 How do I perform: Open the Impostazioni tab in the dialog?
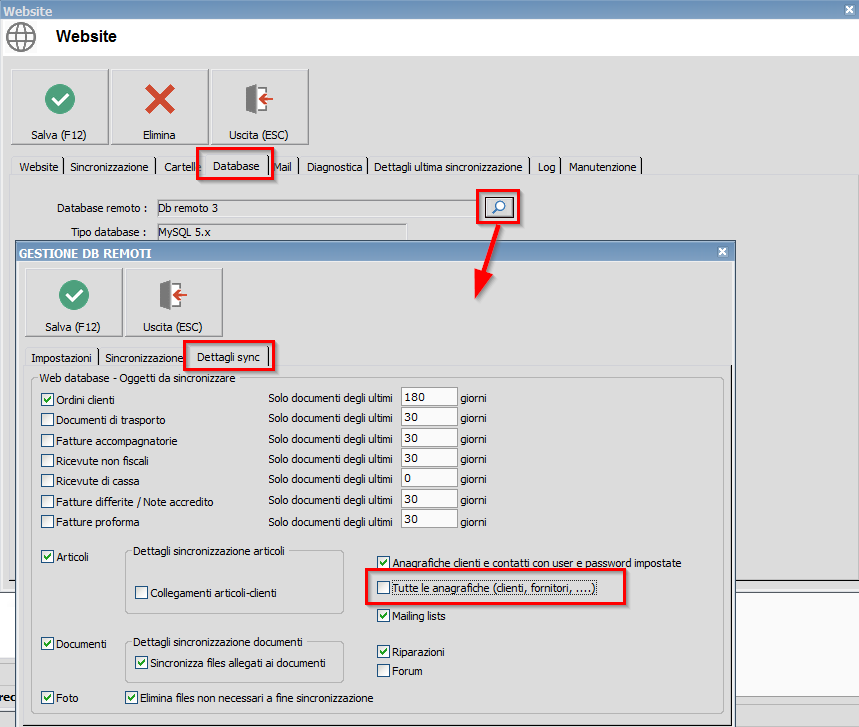[x=61, y=358]
